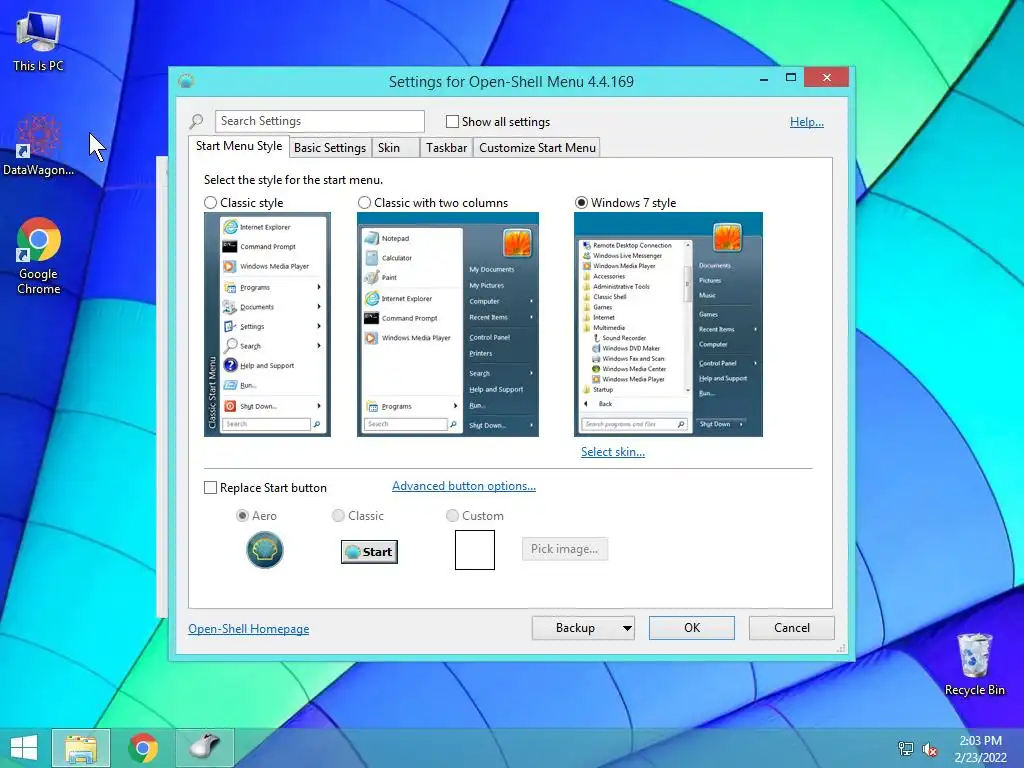Open the Skin tab
Viewport: 1024px width, 768px height.
point(395,148)
